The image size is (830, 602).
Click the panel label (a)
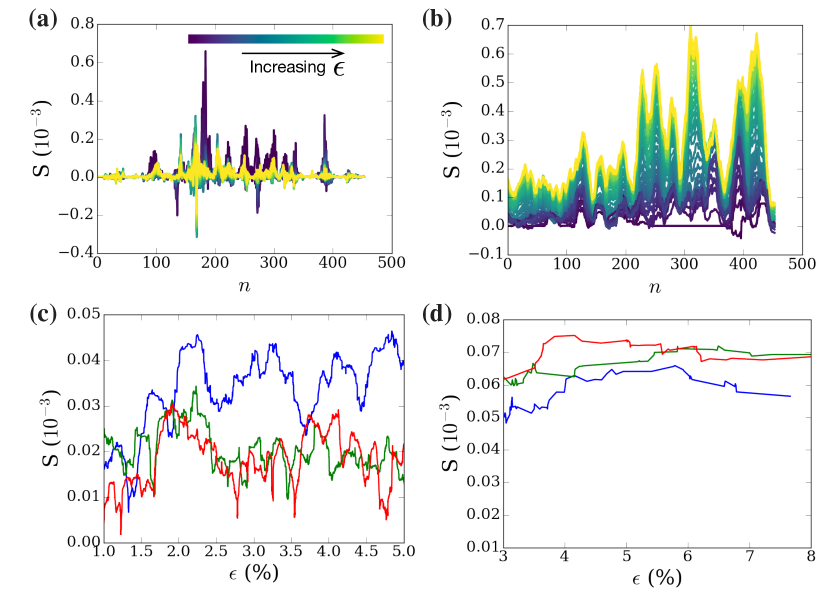pos(43,20)
